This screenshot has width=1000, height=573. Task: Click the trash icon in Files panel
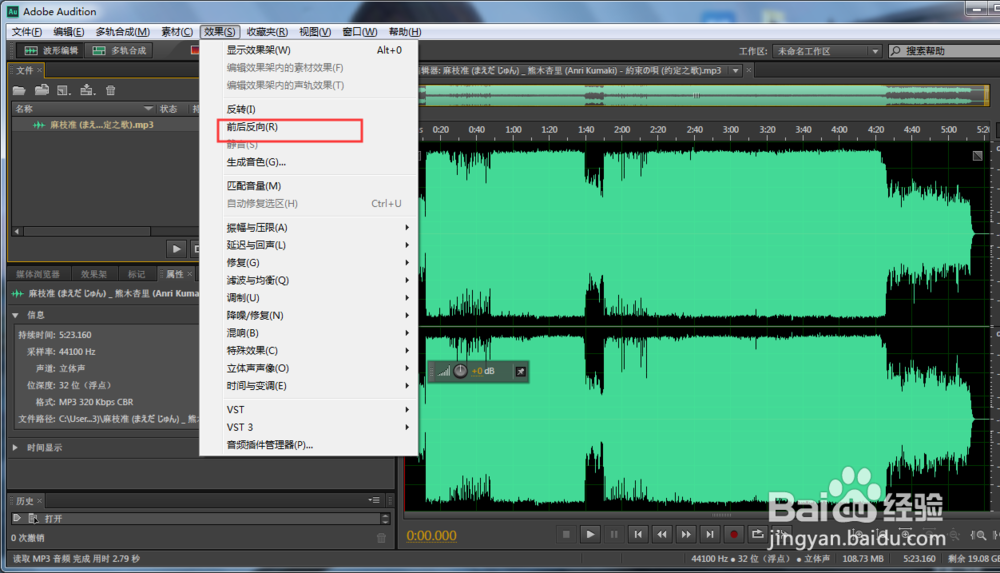point(110,91)
